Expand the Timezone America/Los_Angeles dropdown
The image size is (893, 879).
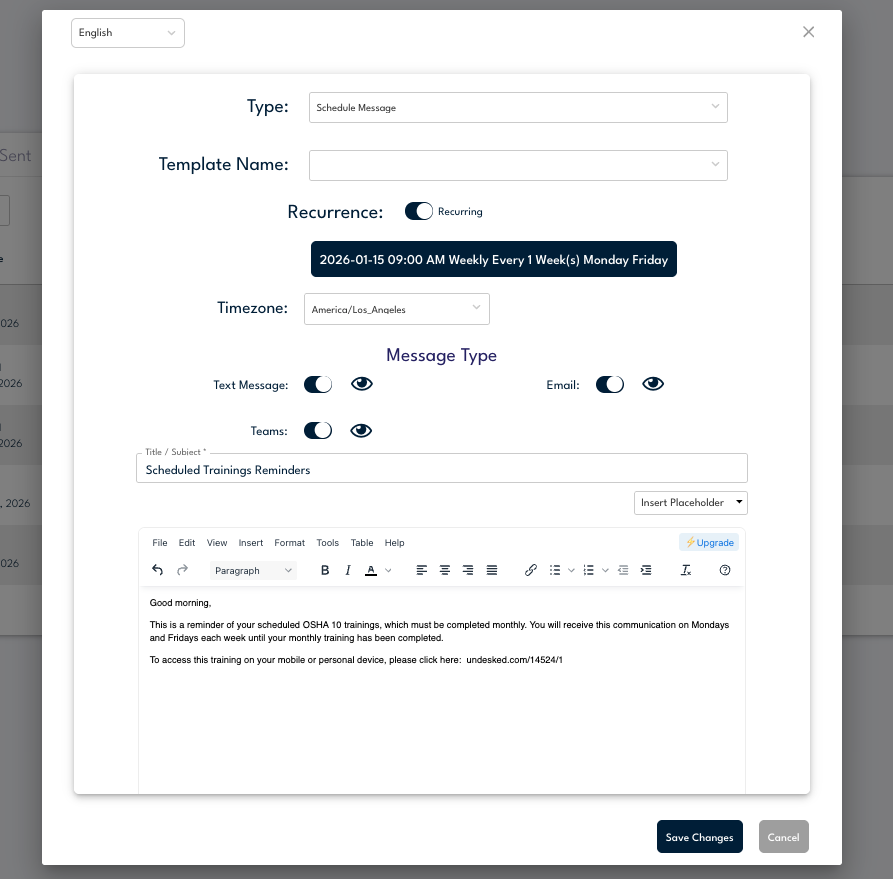(x=396, y=309)
